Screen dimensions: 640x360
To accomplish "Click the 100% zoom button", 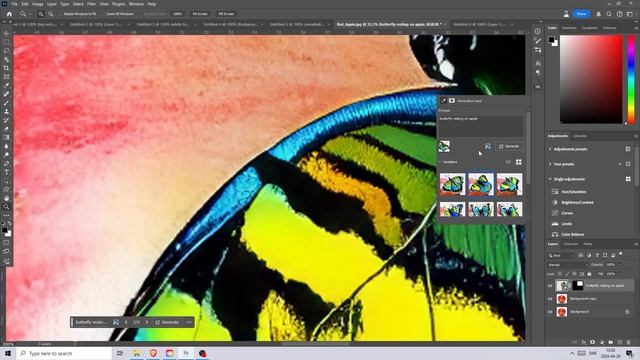I will [177, 14].
